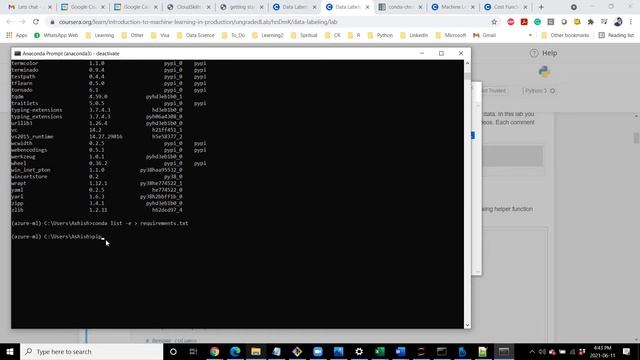640x360 pixels.
Task: Open the Python bookmarks folder
Action: point(380,36)
